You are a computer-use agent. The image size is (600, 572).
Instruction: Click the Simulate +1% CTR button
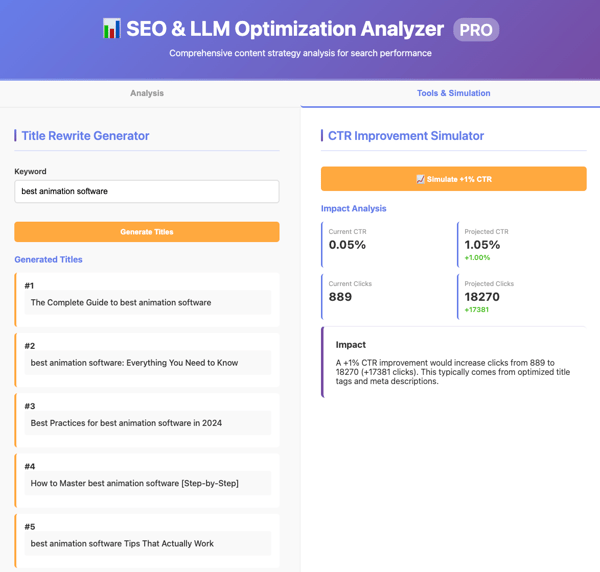tap(453, 179)
